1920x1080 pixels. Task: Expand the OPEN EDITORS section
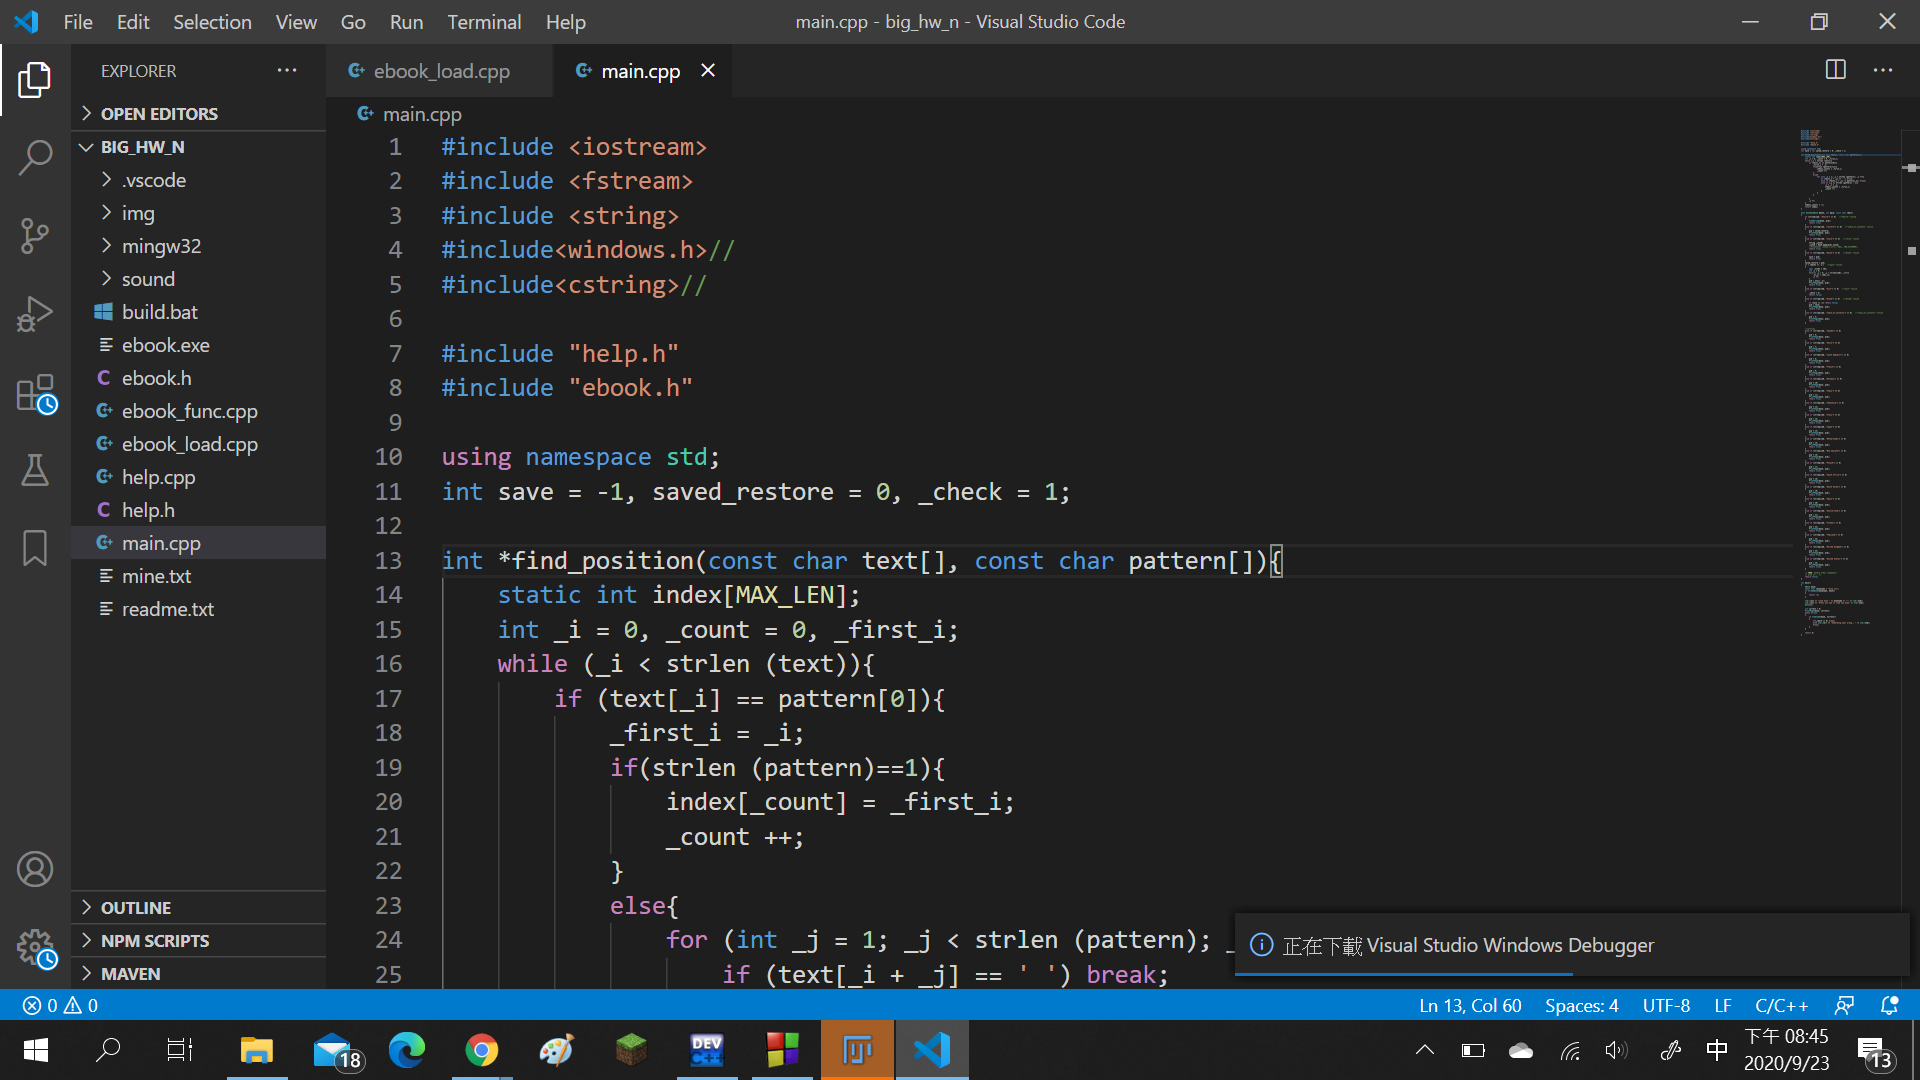point(159,114)
